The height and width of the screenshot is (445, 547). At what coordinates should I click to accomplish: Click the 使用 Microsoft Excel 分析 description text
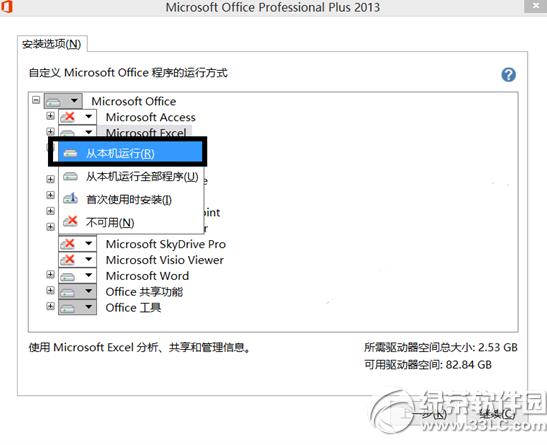[x=140, y=347]
